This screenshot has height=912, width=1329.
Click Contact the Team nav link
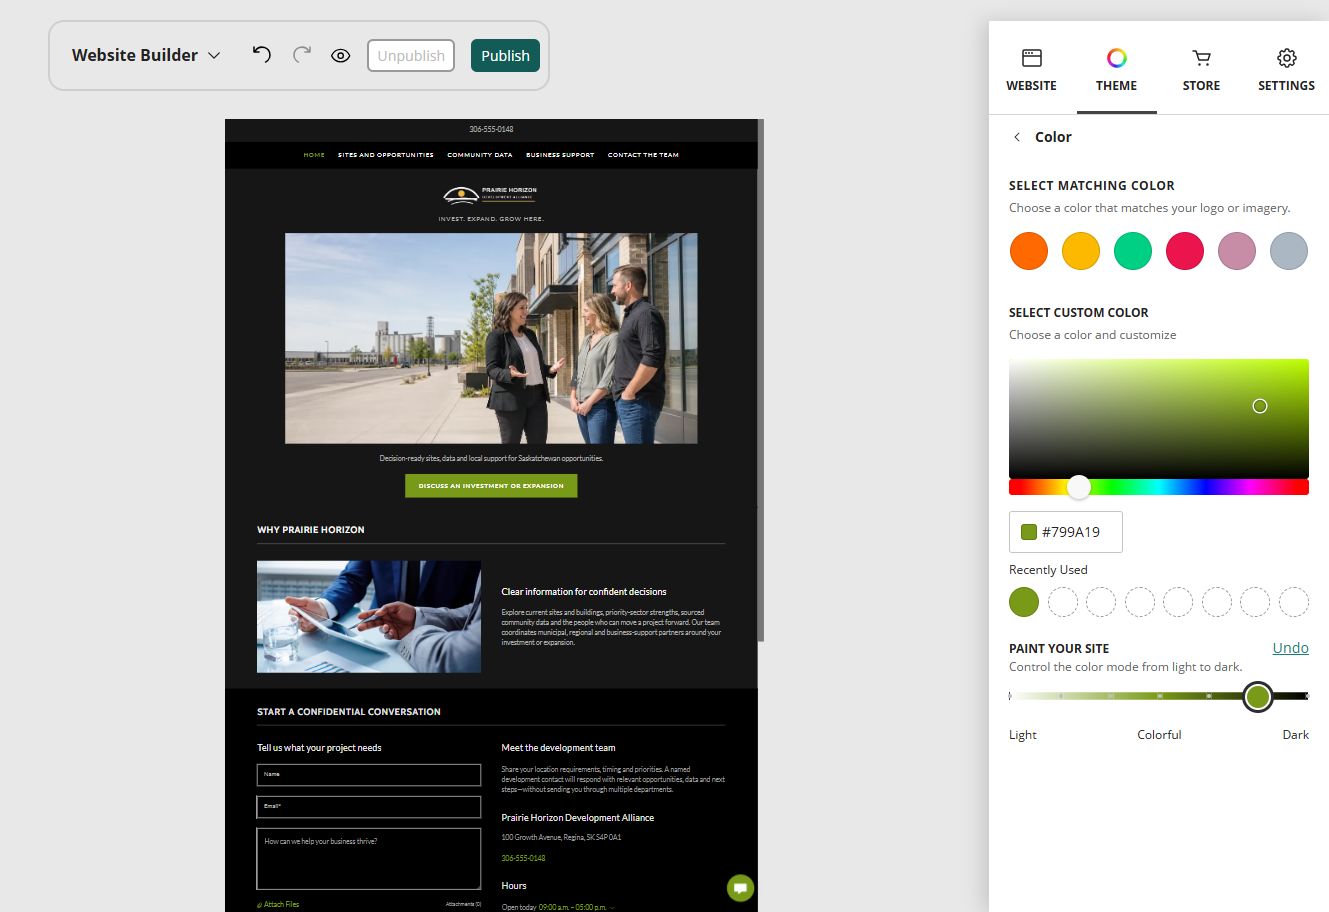[643, 155]
